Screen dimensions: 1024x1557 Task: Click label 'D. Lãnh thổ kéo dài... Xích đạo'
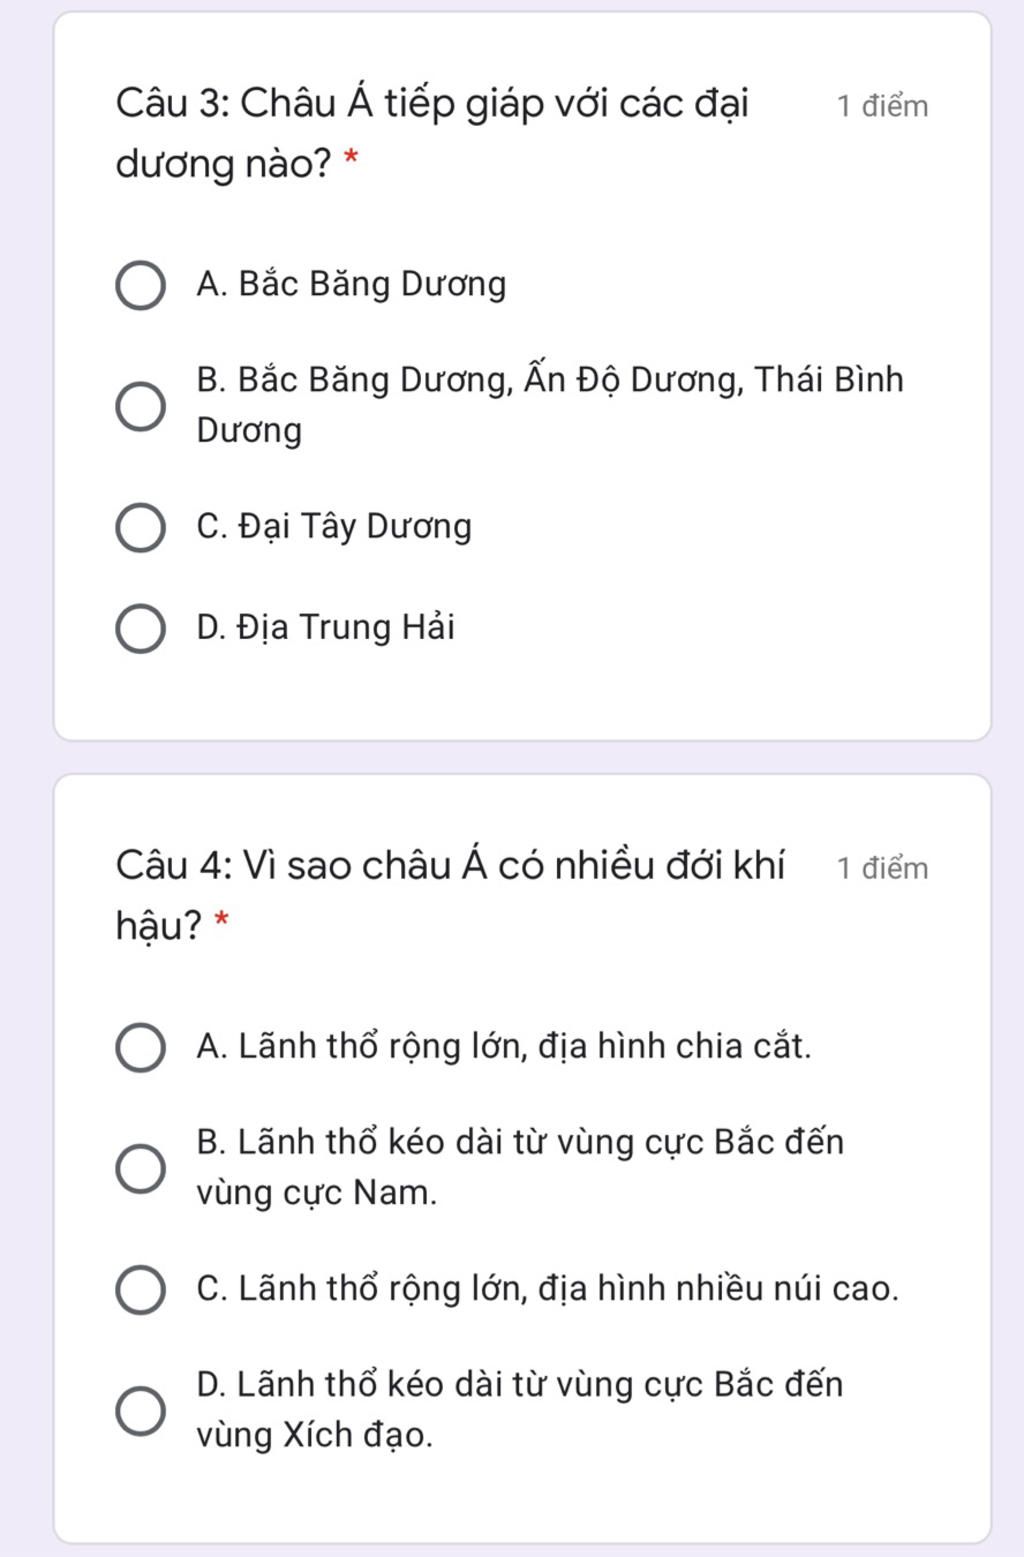[x=520, y=1409]
